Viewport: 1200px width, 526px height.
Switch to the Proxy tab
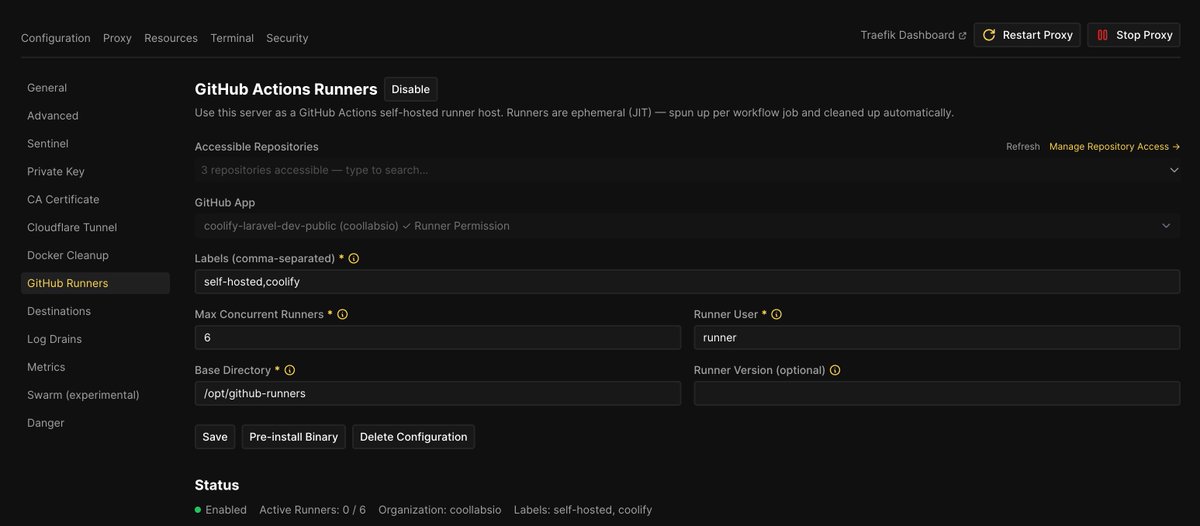pyautogui.click(x=117, y=38)
